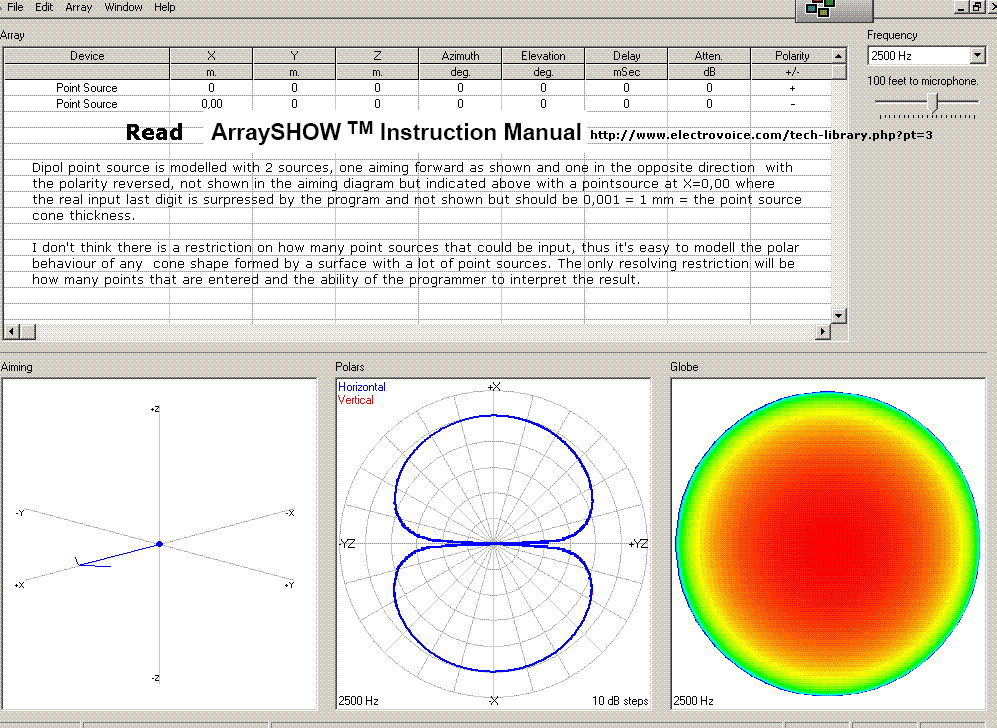Click the blue source point in Aiming view
The image size is (997, 728).
160,544
